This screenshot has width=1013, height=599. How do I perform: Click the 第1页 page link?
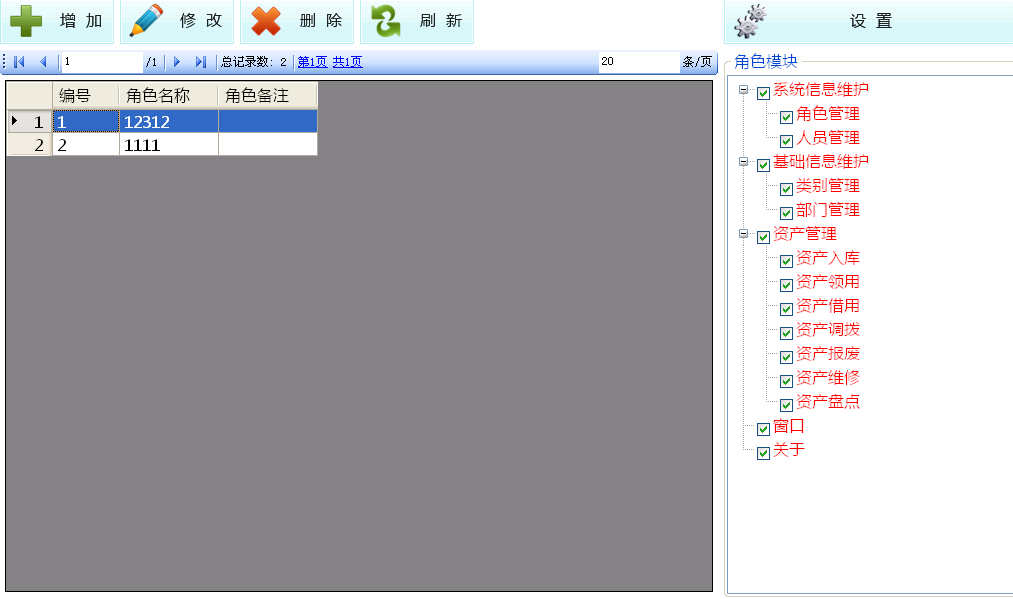(312, 62)
